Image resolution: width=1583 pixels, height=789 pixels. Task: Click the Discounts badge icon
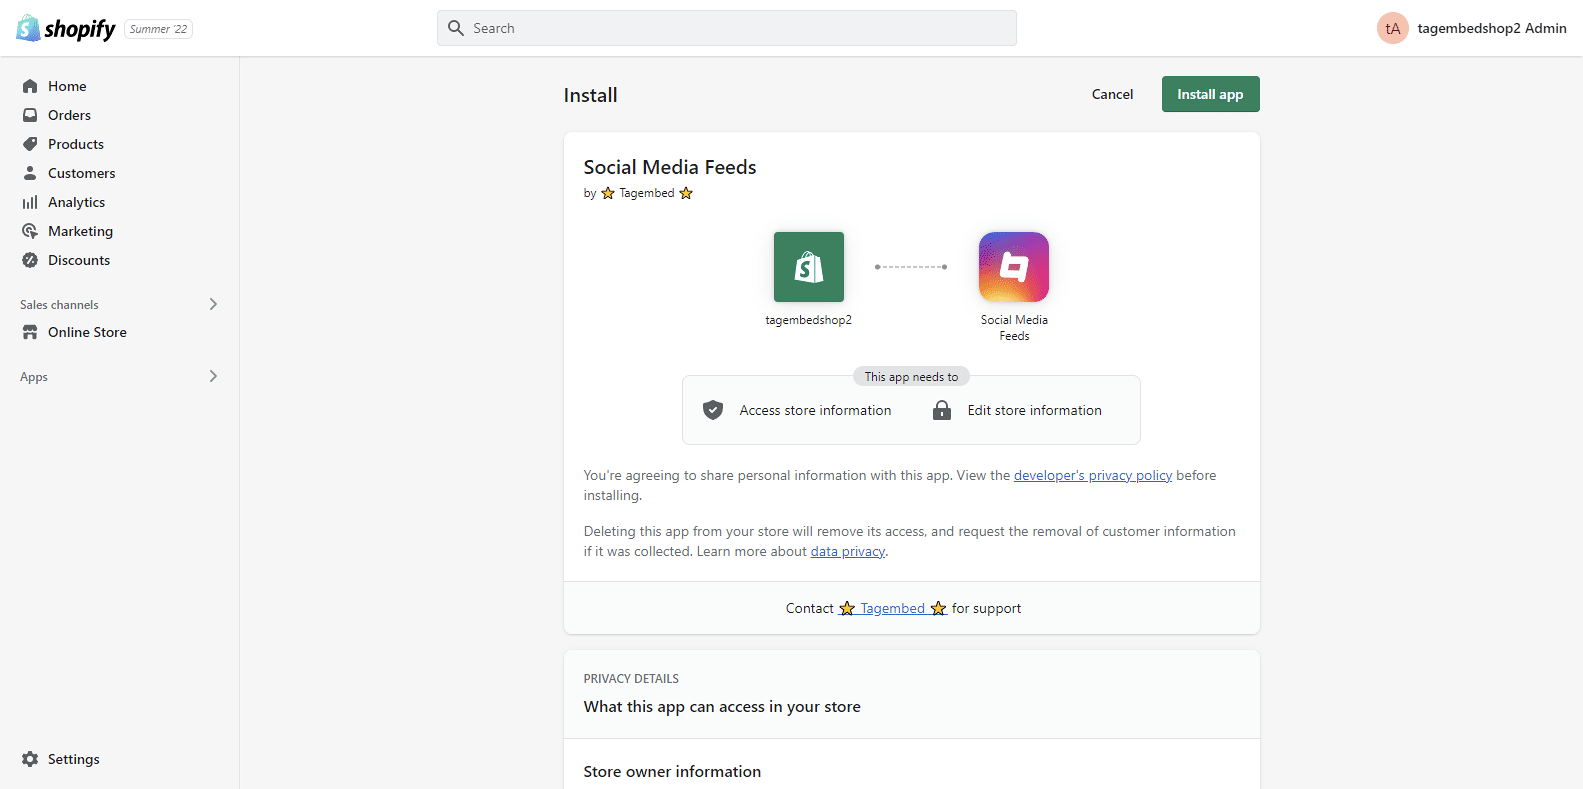click(x=30, y=260)
